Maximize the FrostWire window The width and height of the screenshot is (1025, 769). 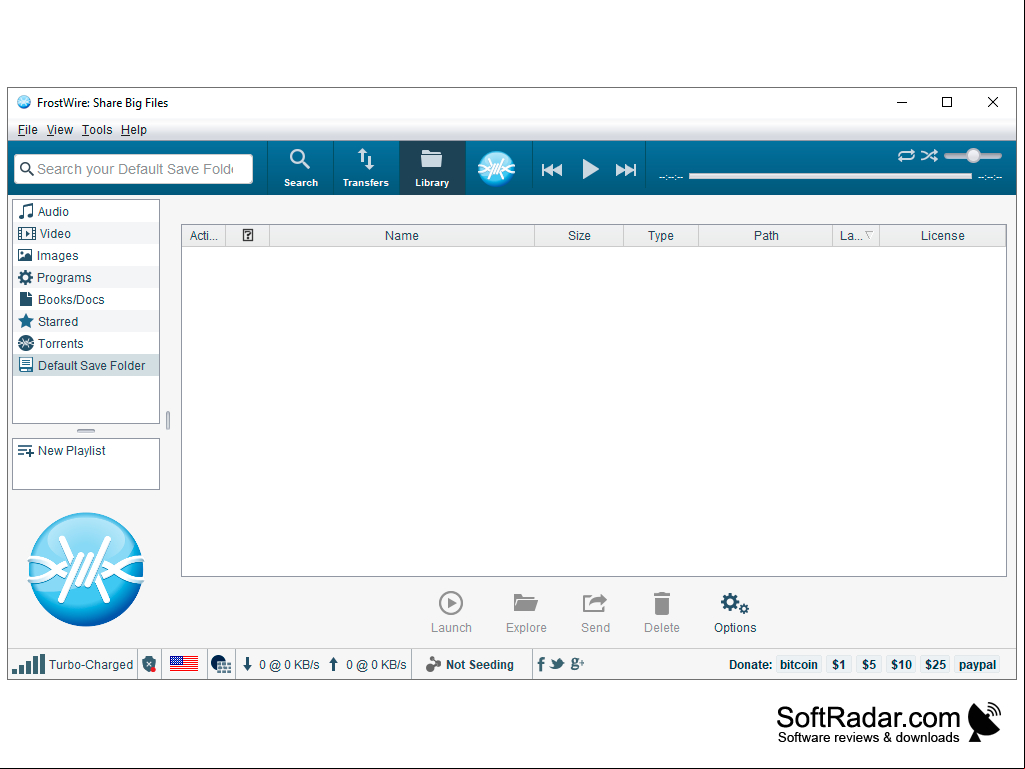[x=947, y=102]
